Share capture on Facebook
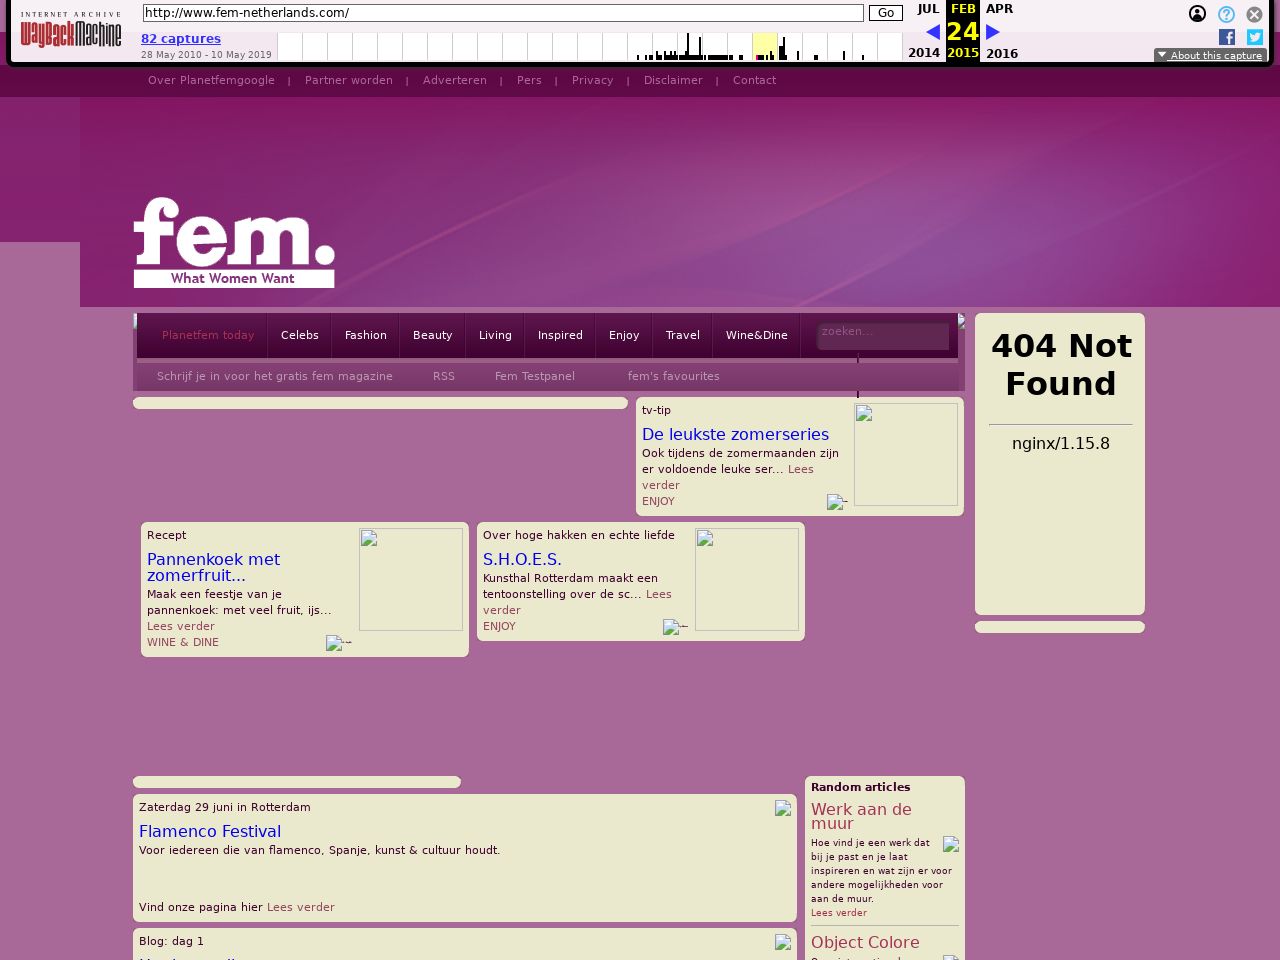 point(1227,37)
